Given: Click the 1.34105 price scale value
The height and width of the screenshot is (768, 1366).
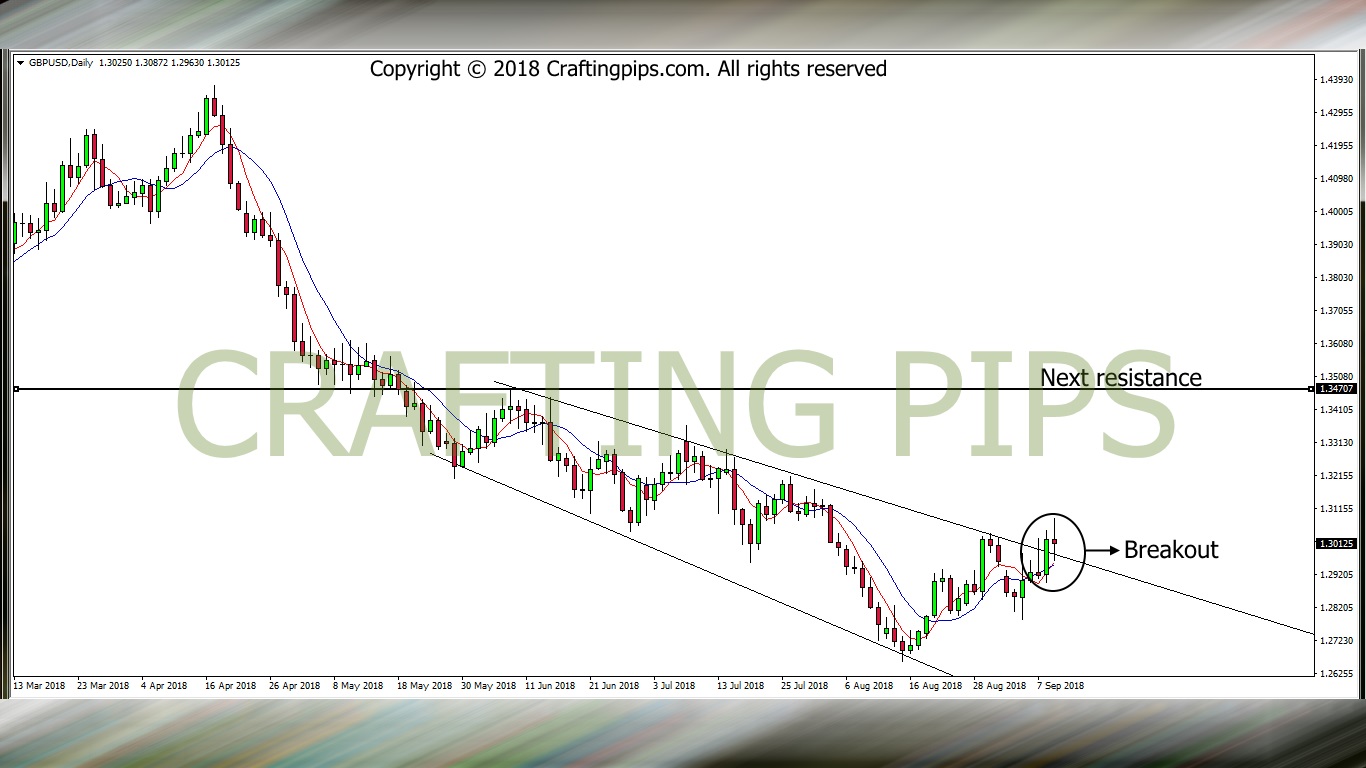Looking at the screenshot, I should pos(1337,409).
